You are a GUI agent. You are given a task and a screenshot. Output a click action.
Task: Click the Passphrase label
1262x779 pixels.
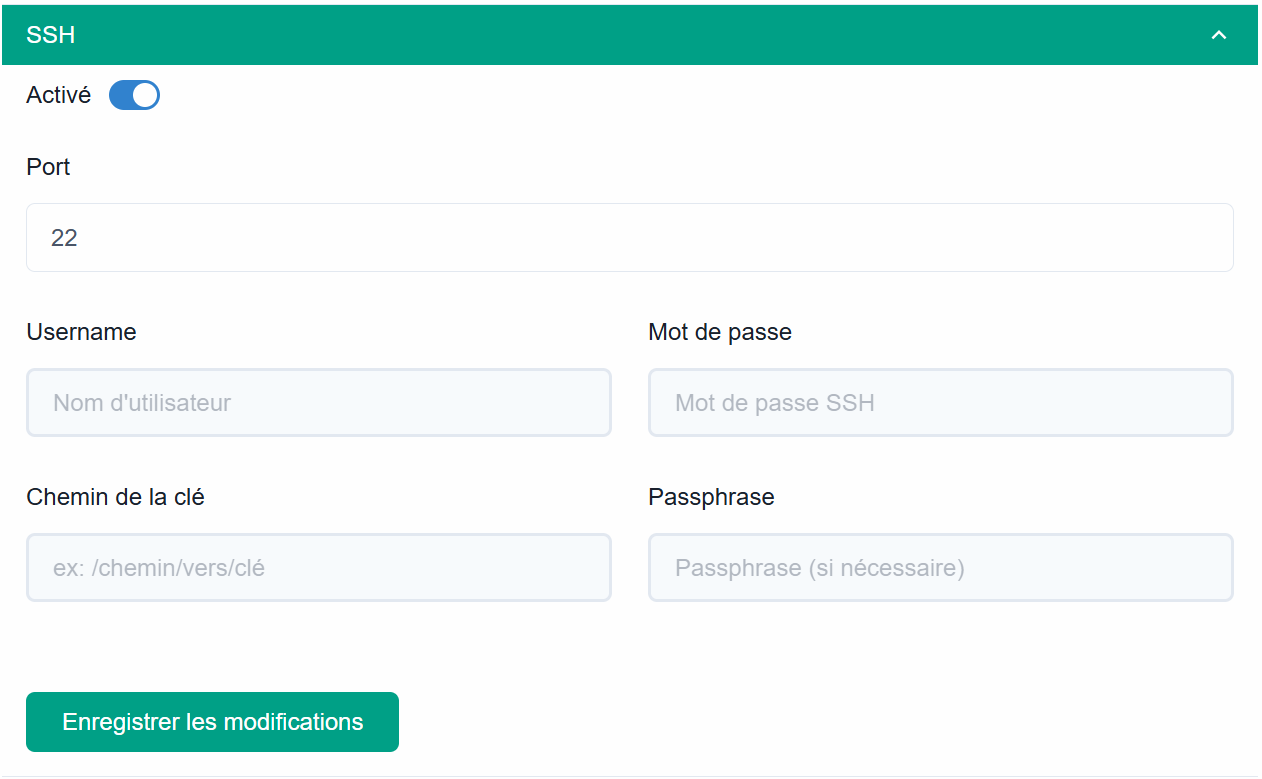click(x=711, y=497)
